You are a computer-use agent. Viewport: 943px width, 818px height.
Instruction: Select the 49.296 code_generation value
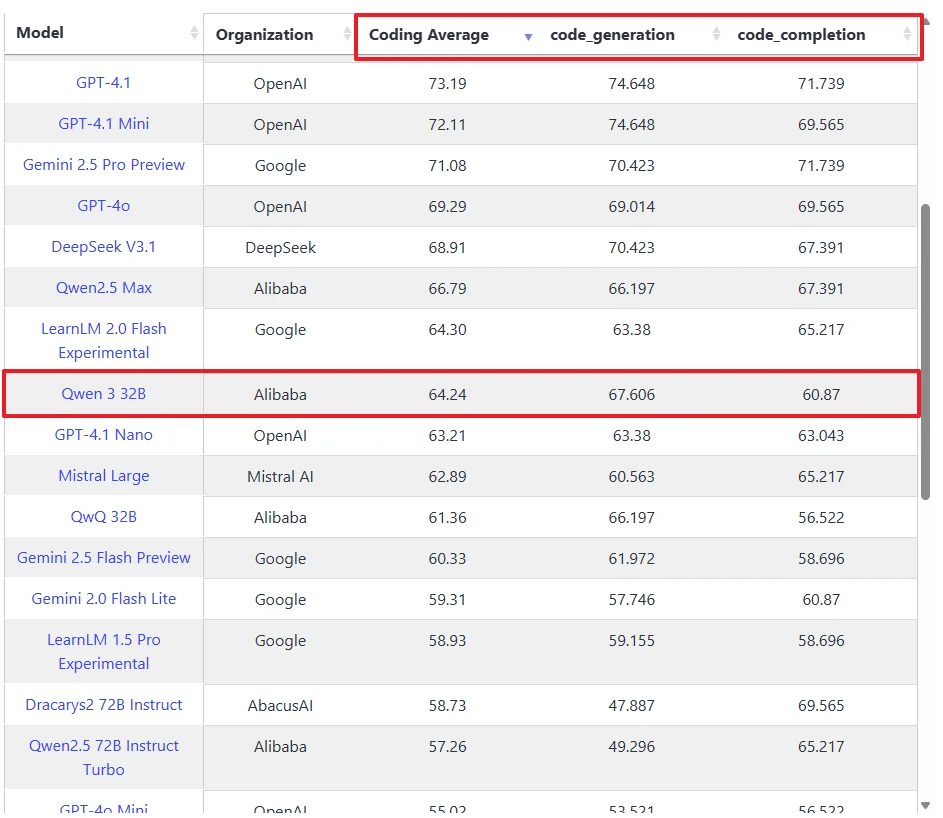click(631, 746)
